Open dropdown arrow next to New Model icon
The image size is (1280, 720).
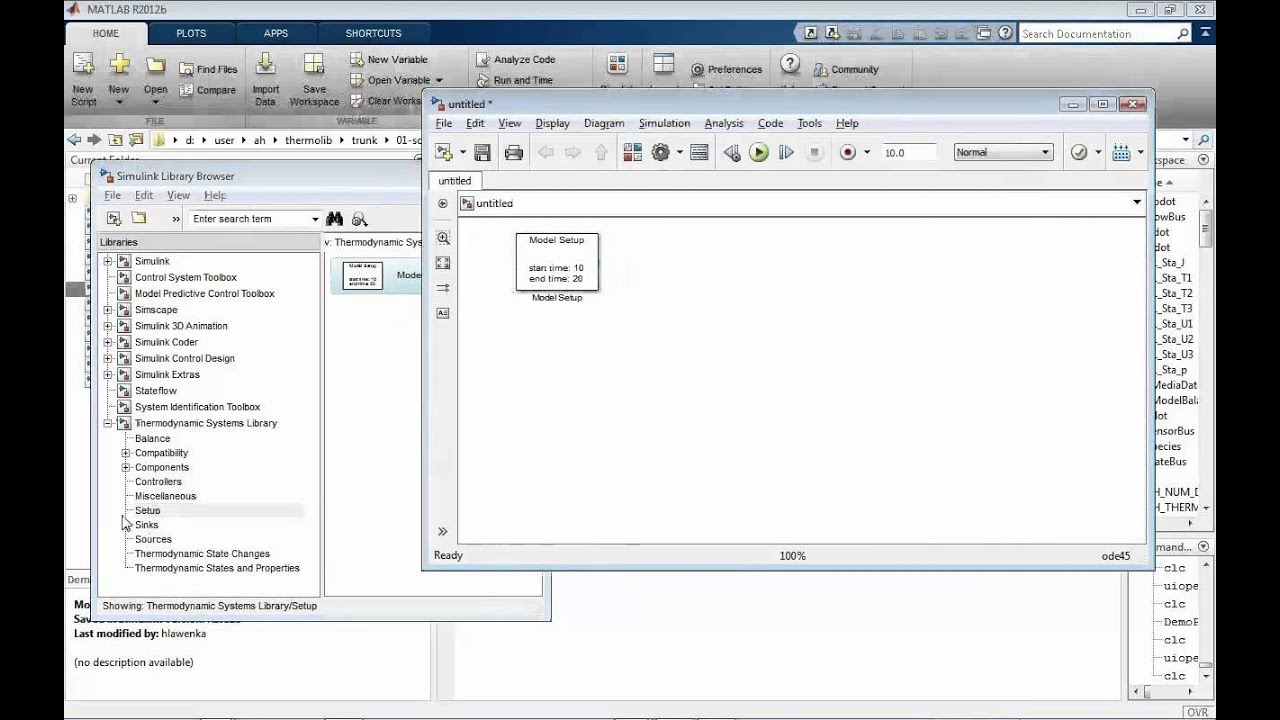click(463, 153)
